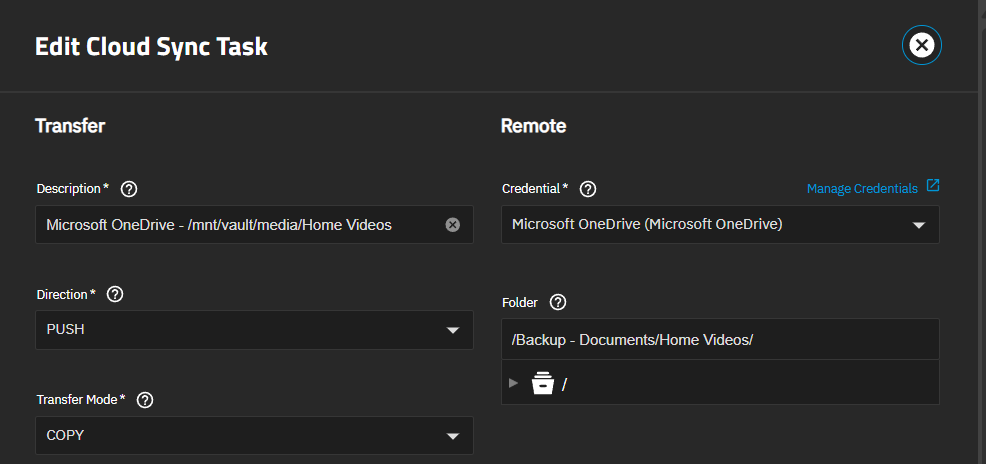Select the root folder drawer icon
This screenshot has height=464, width=986.
(542, 383)
